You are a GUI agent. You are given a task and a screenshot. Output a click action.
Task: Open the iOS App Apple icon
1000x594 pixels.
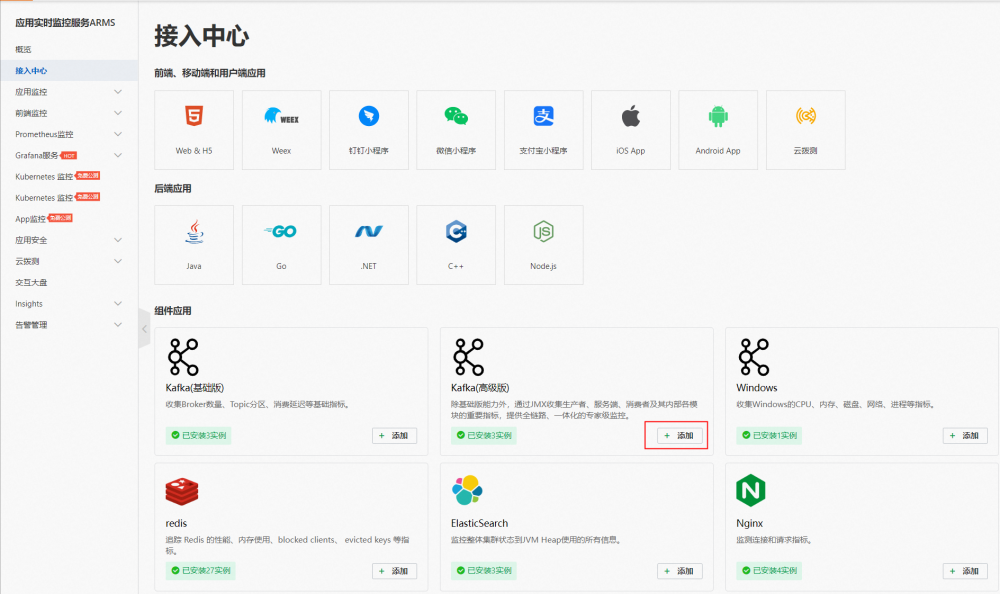(x=631, y=116)
